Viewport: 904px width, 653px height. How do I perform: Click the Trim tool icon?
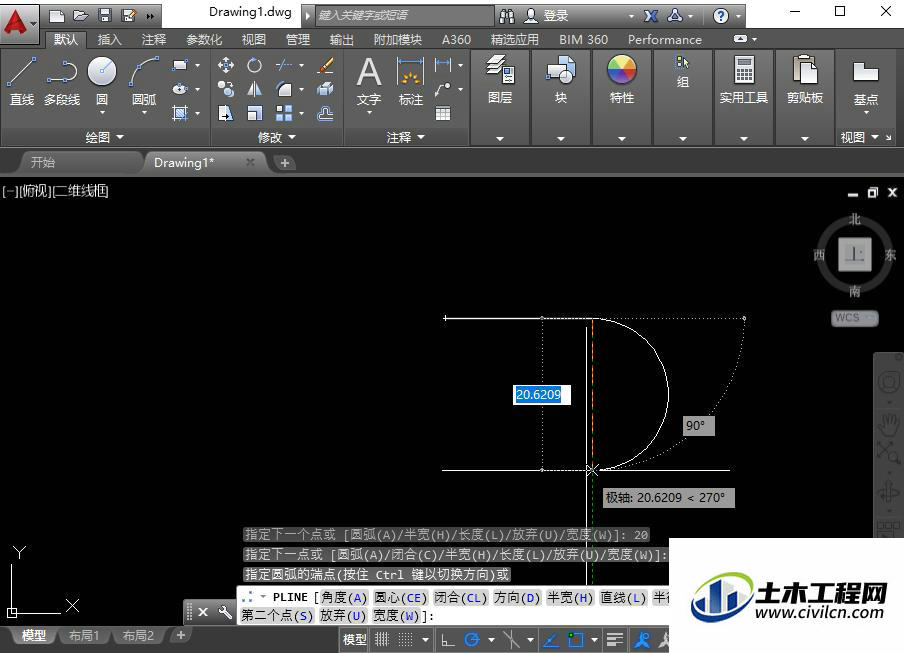click(284, 65)
